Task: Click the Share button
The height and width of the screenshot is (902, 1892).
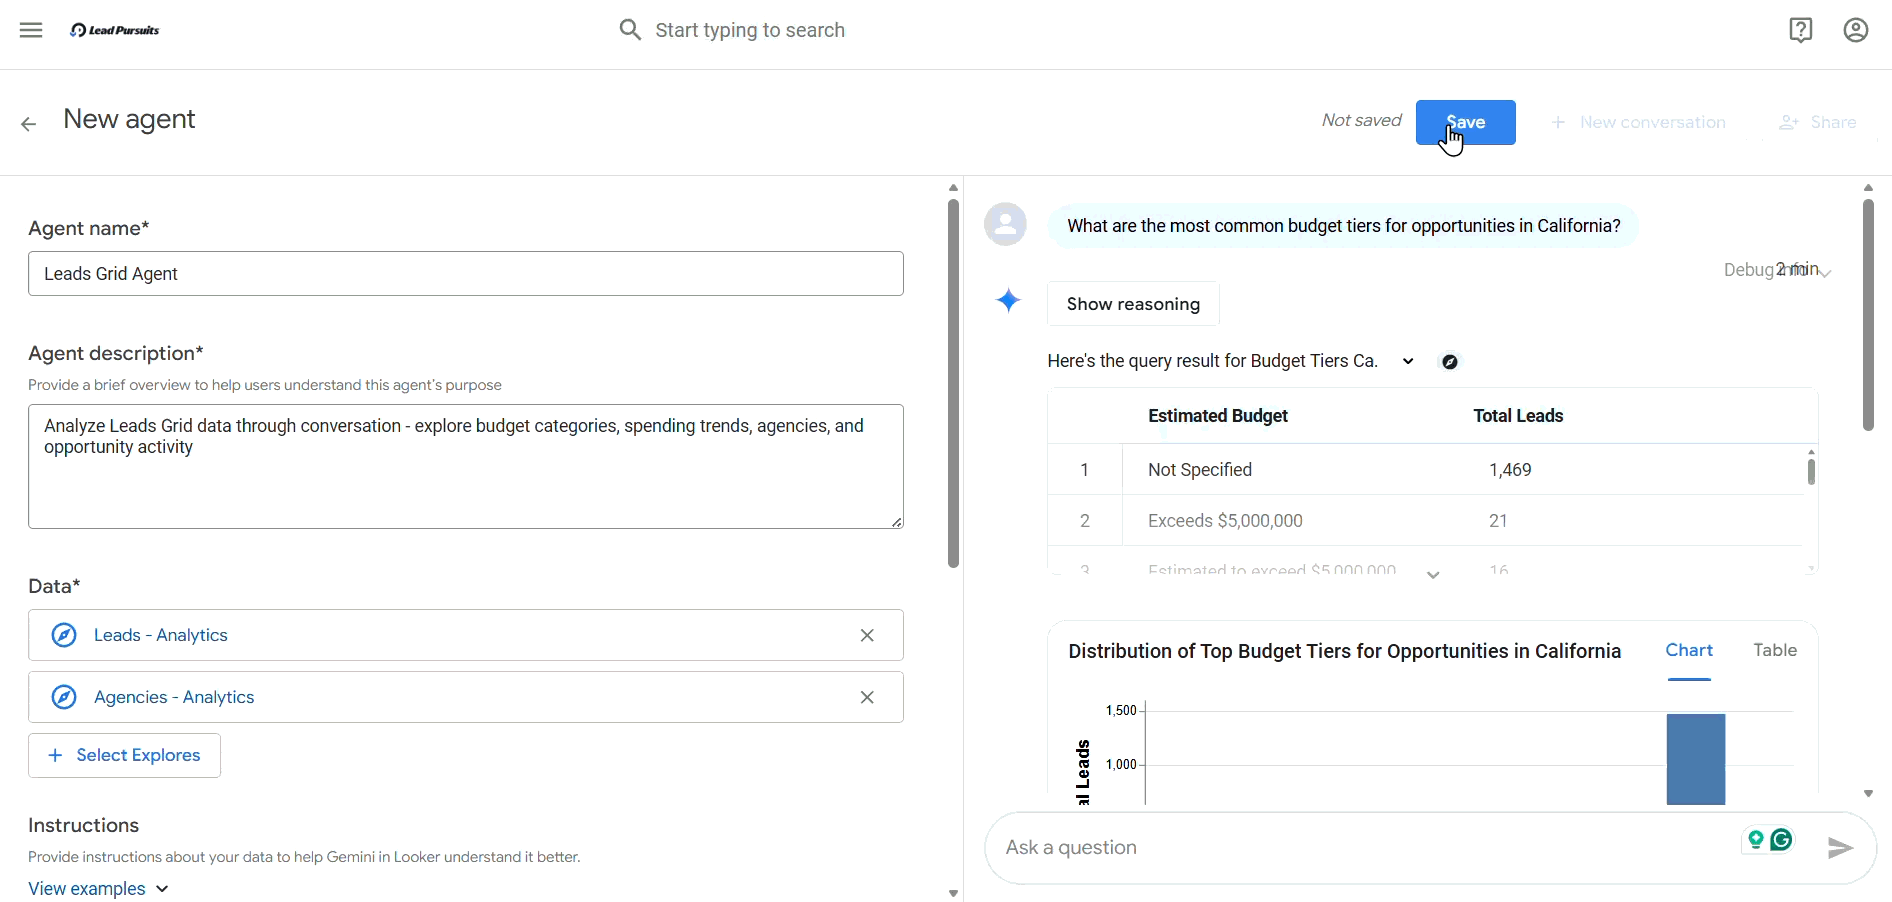Action: [x=1818, y=123]
